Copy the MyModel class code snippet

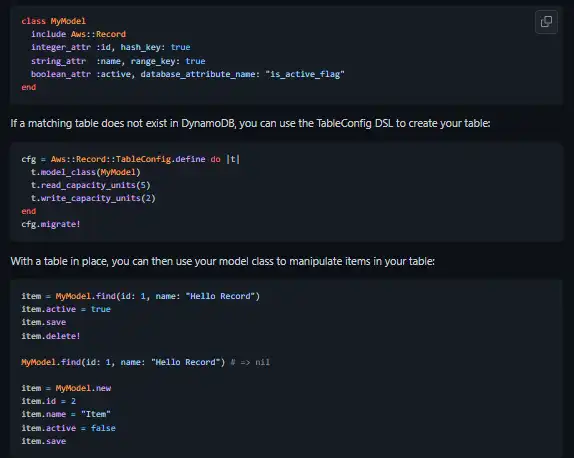(546, 22)
